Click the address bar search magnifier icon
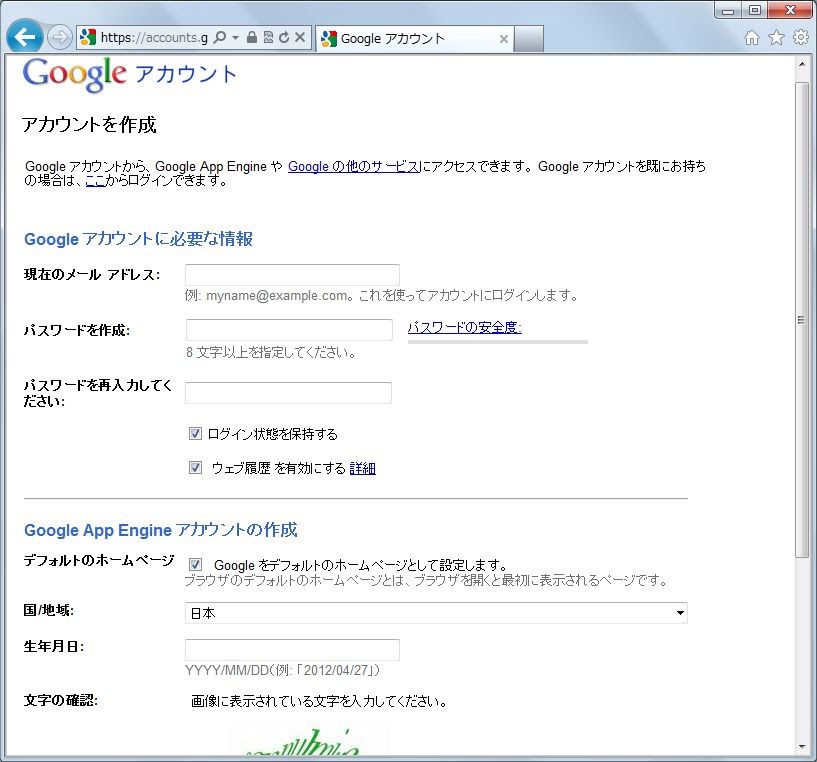Screen dimensions: 817x762 point(220,38)
